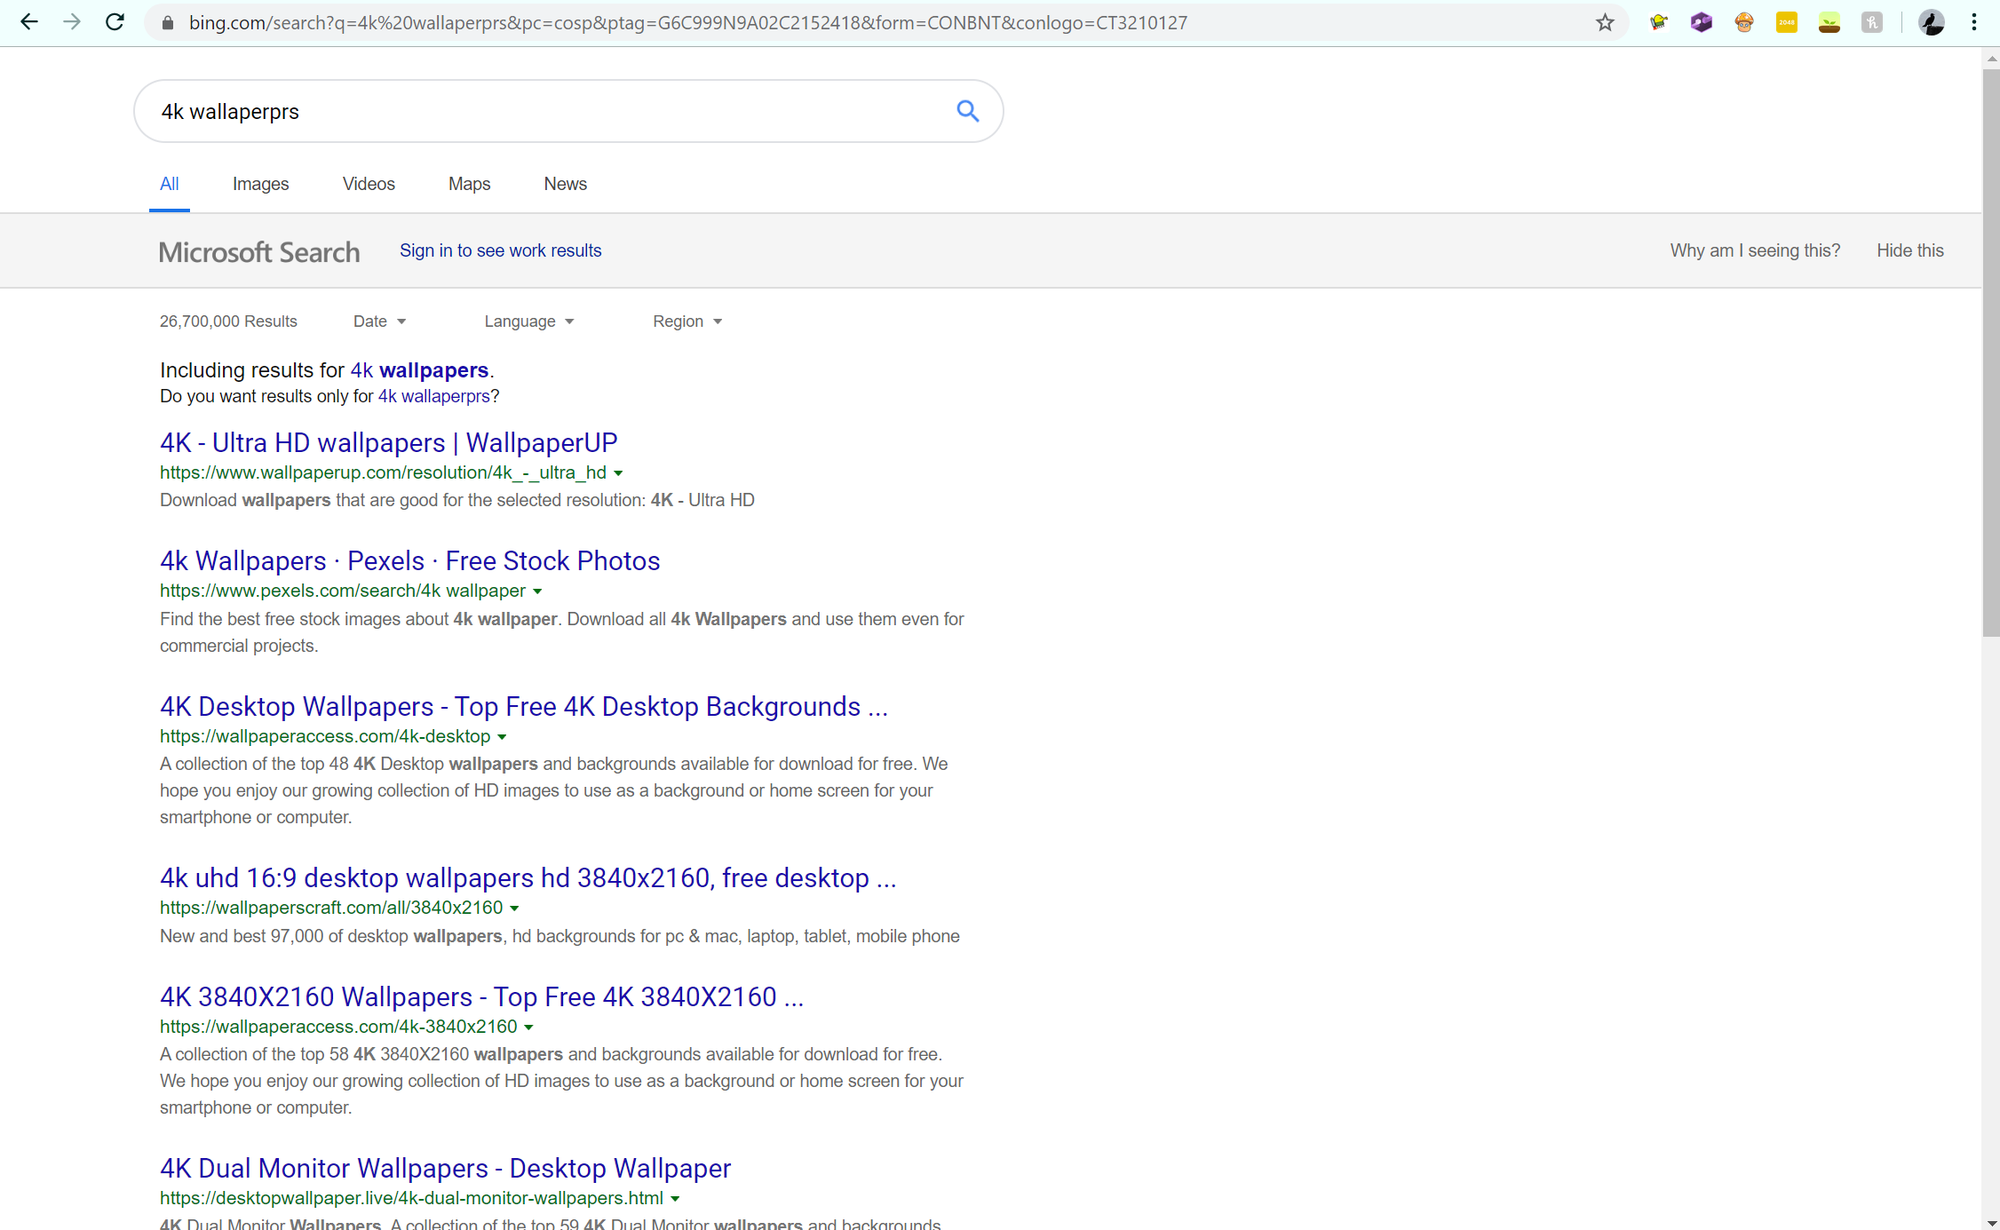Bookmark this page with the star
Image resolution: width=2000 pixels, height=1230 pixels.
(x=1605, y=22)
